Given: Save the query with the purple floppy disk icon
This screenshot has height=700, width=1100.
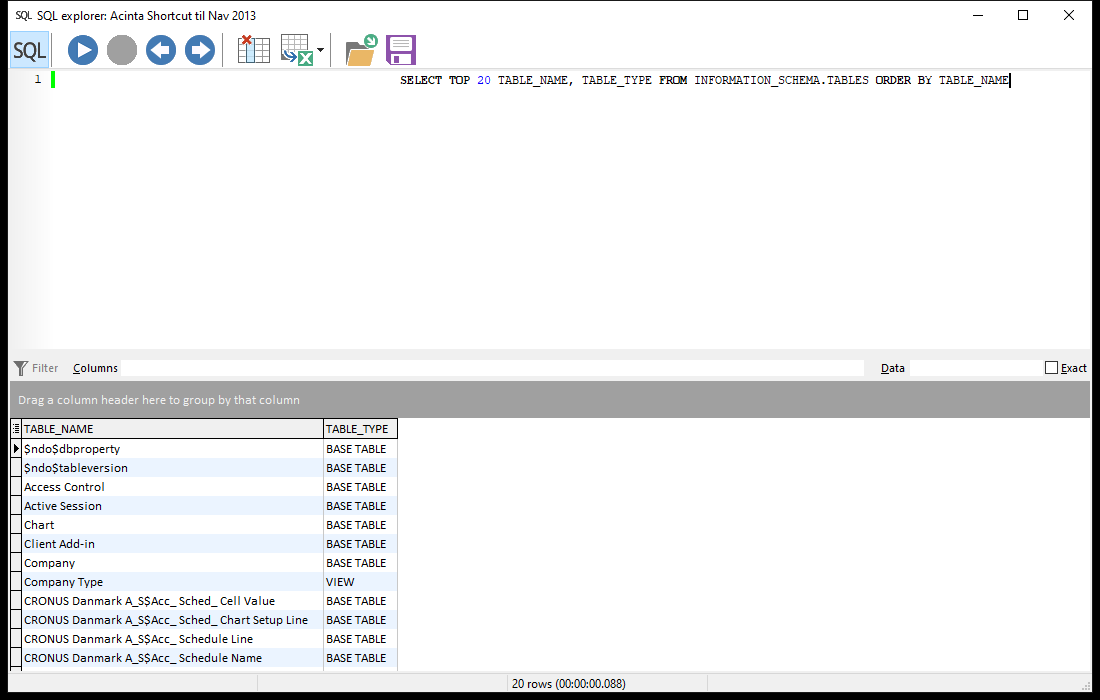Looking at the screenshot, I should [x=401, y=51].
